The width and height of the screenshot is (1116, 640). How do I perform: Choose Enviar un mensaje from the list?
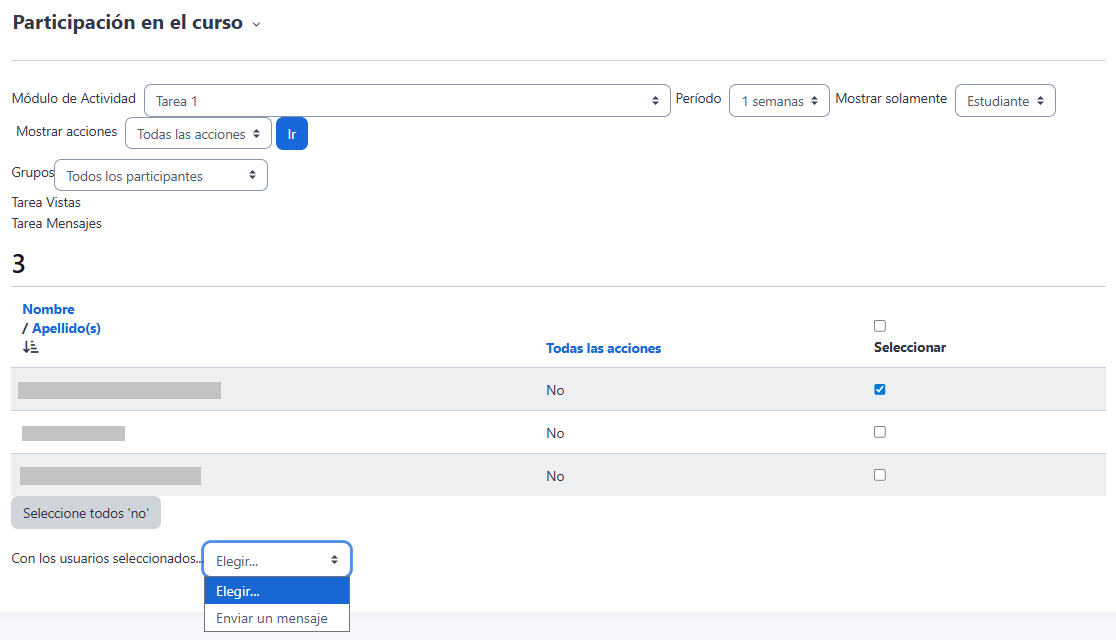(272, 619)
